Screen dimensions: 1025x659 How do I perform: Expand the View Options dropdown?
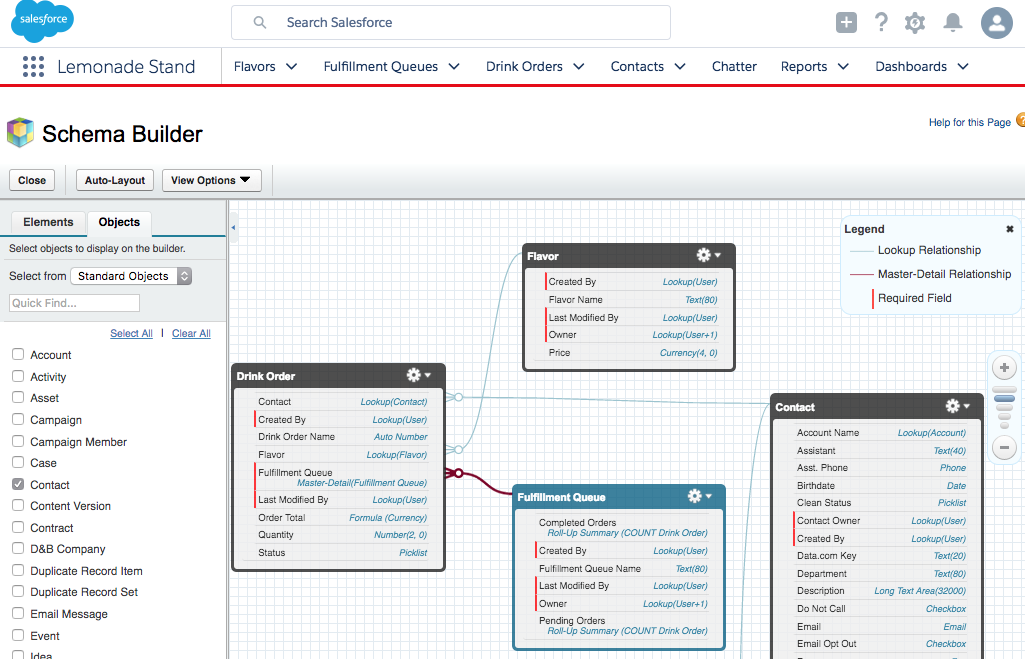(211, 181)
